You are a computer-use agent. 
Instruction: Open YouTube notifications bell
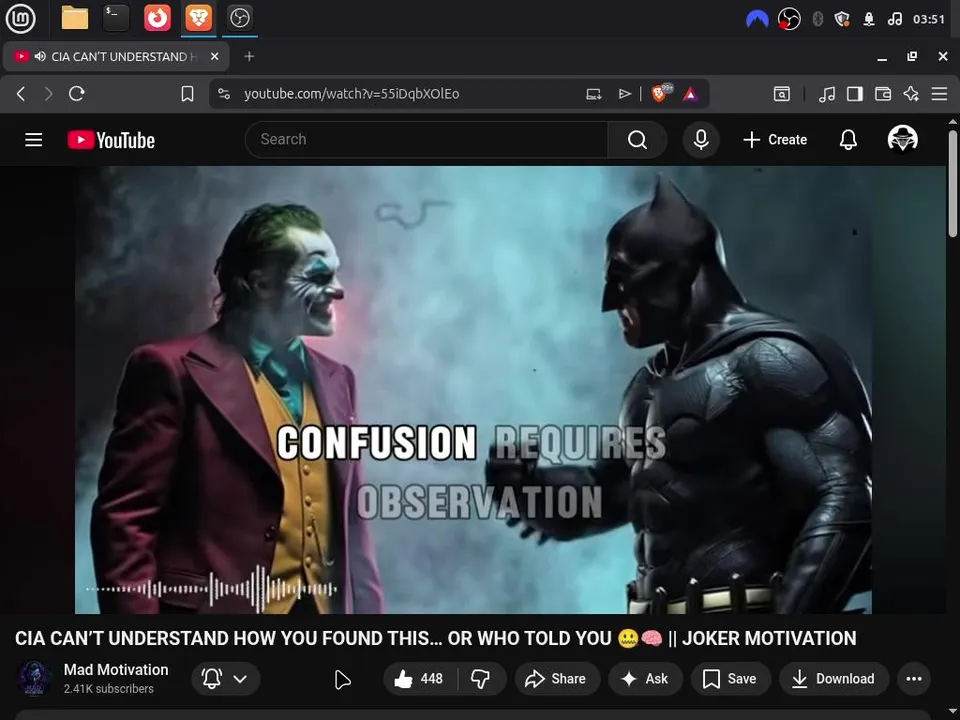pyautogui.click(x=848, y=140)
